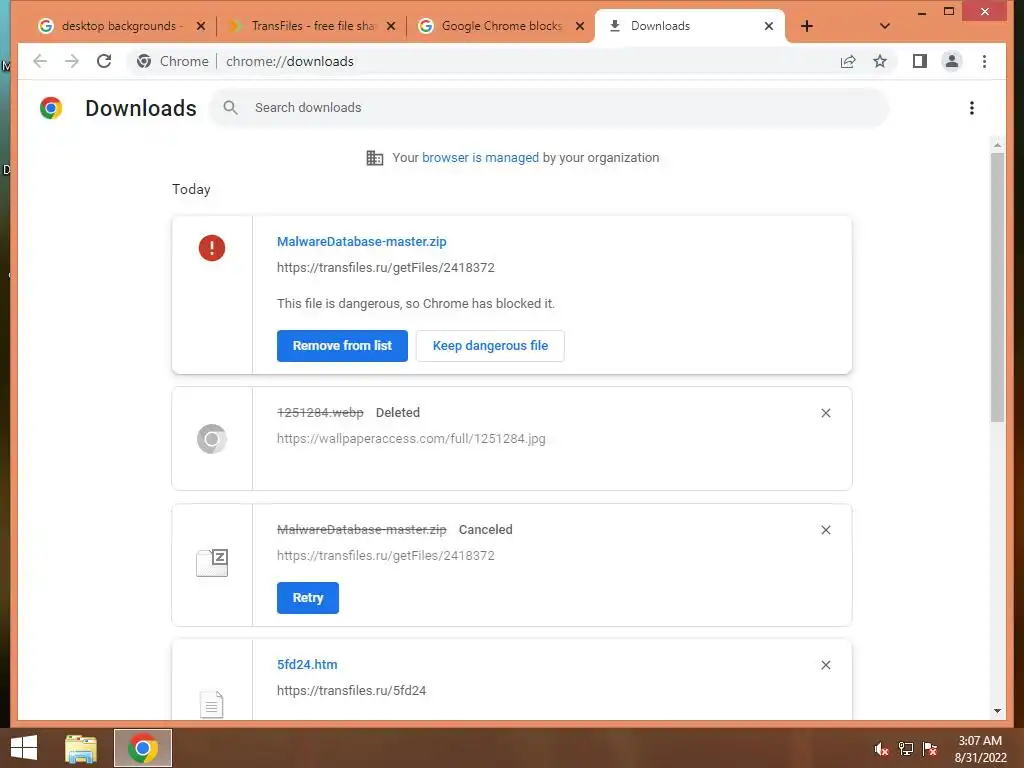
Task: Click the Chrome logo beside Downloads title
Action: click(x=51, y=108)
